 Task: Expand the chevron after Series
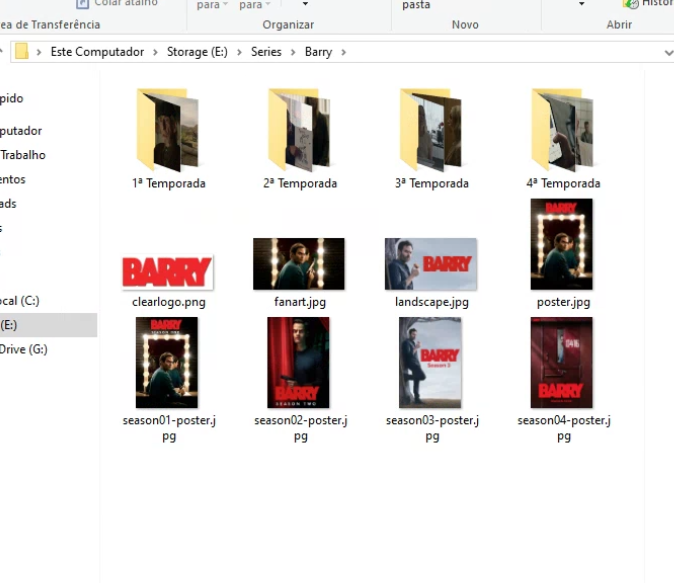click(x=293, y=52)
